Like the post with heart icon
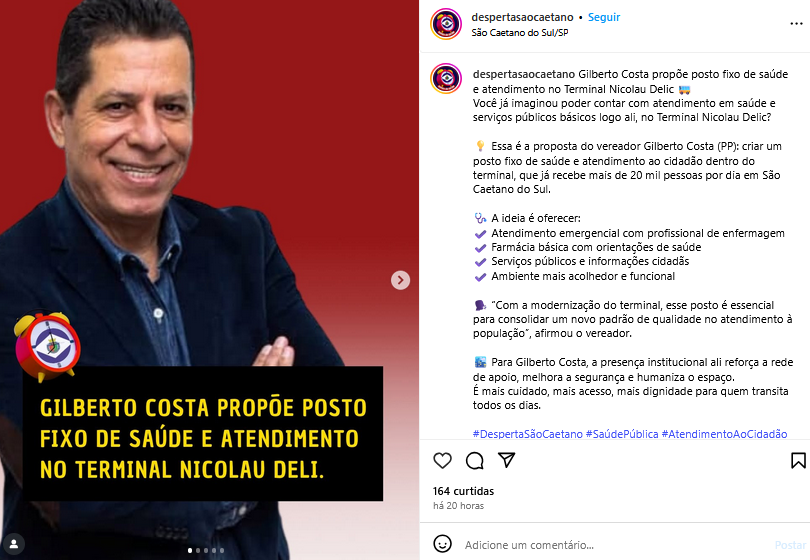Screen dimensions: 810x560 (442, 460)
